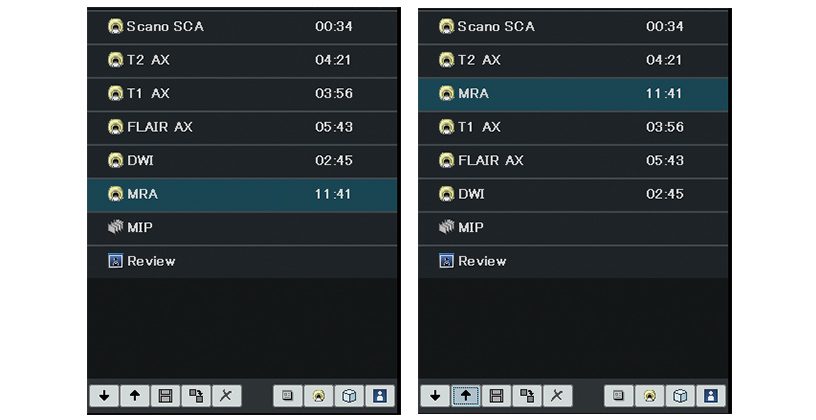Click the copy protocol icon in left panel
The width and height of the screenshot is (816, 420).
(x=195, y=396)
